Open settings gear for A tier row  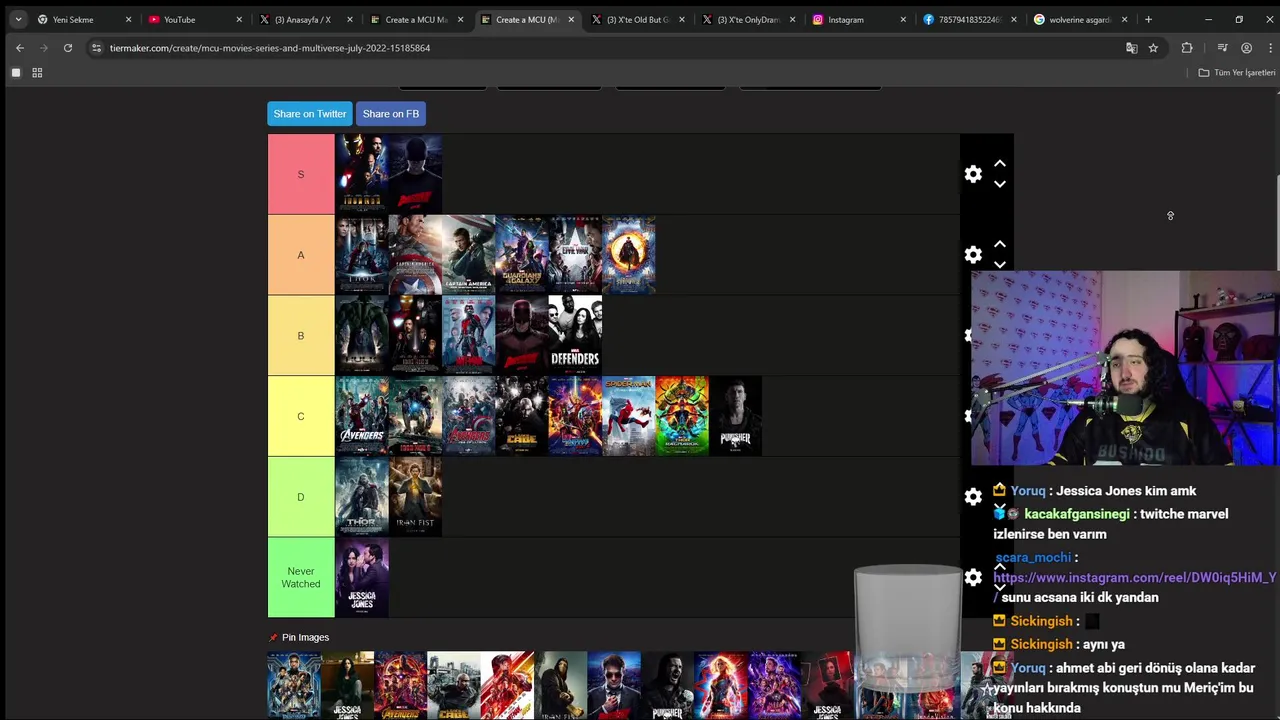(973, 255)
